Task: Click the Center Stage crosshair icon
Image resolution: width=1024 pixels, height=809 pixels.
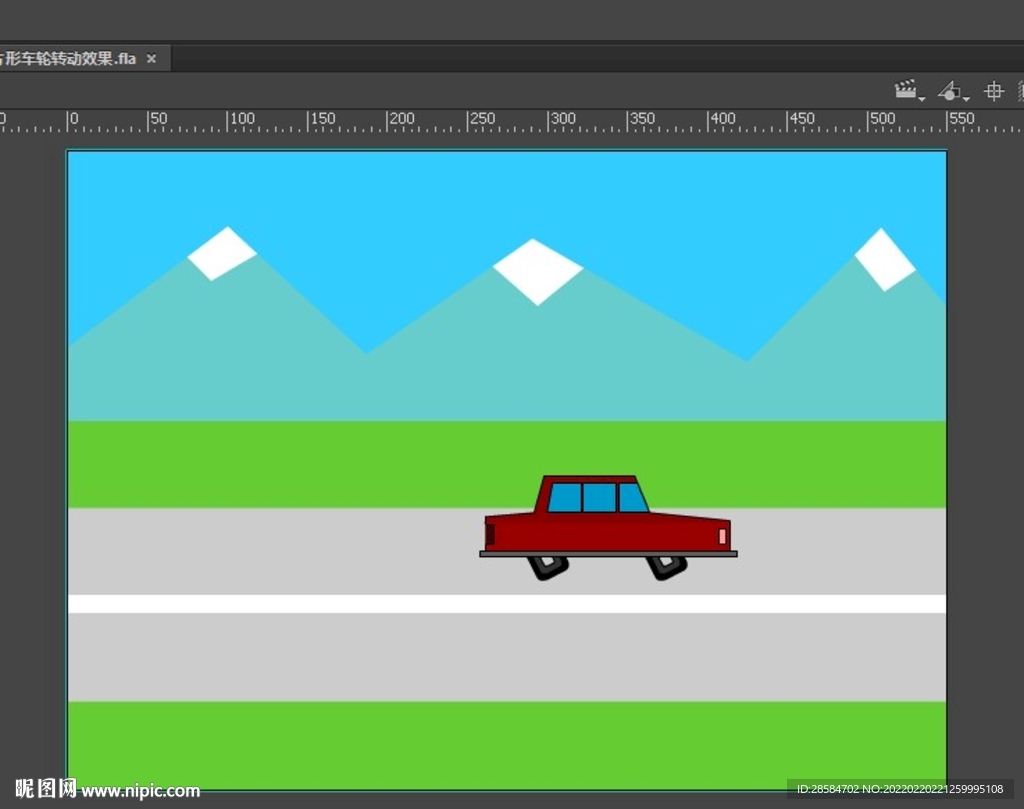Action: (993, 91)
